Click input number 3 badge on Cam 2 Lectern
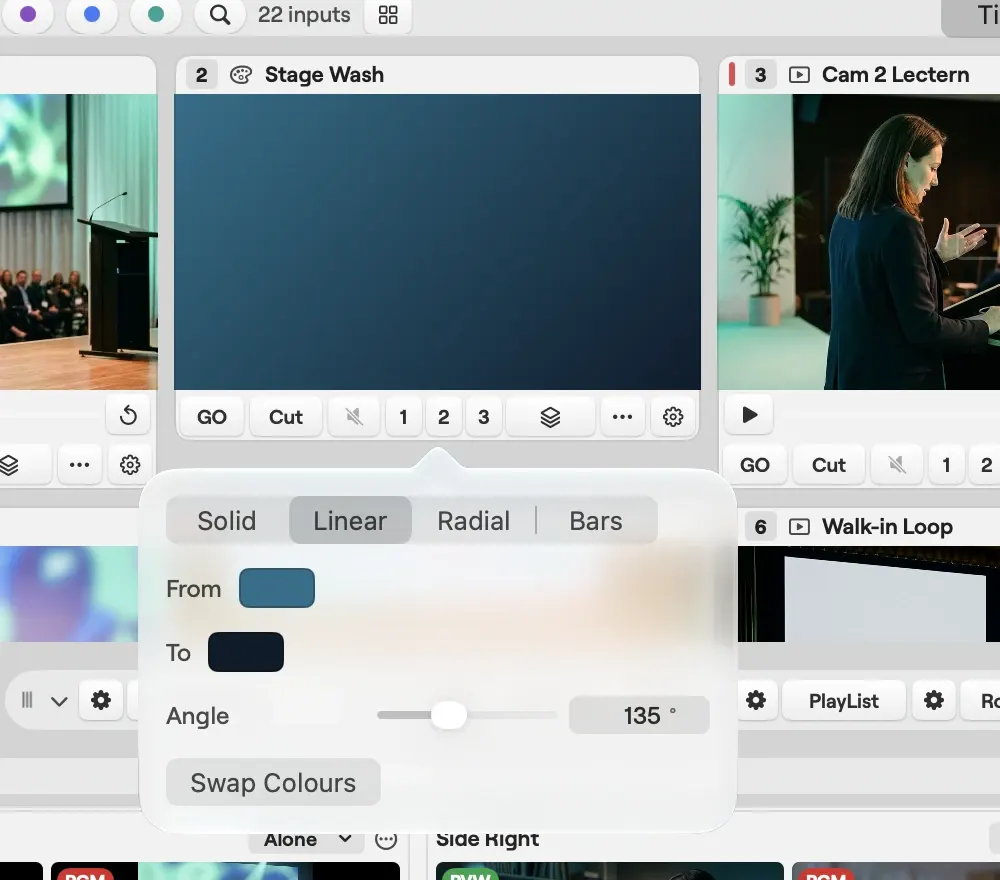 (760, 75)
